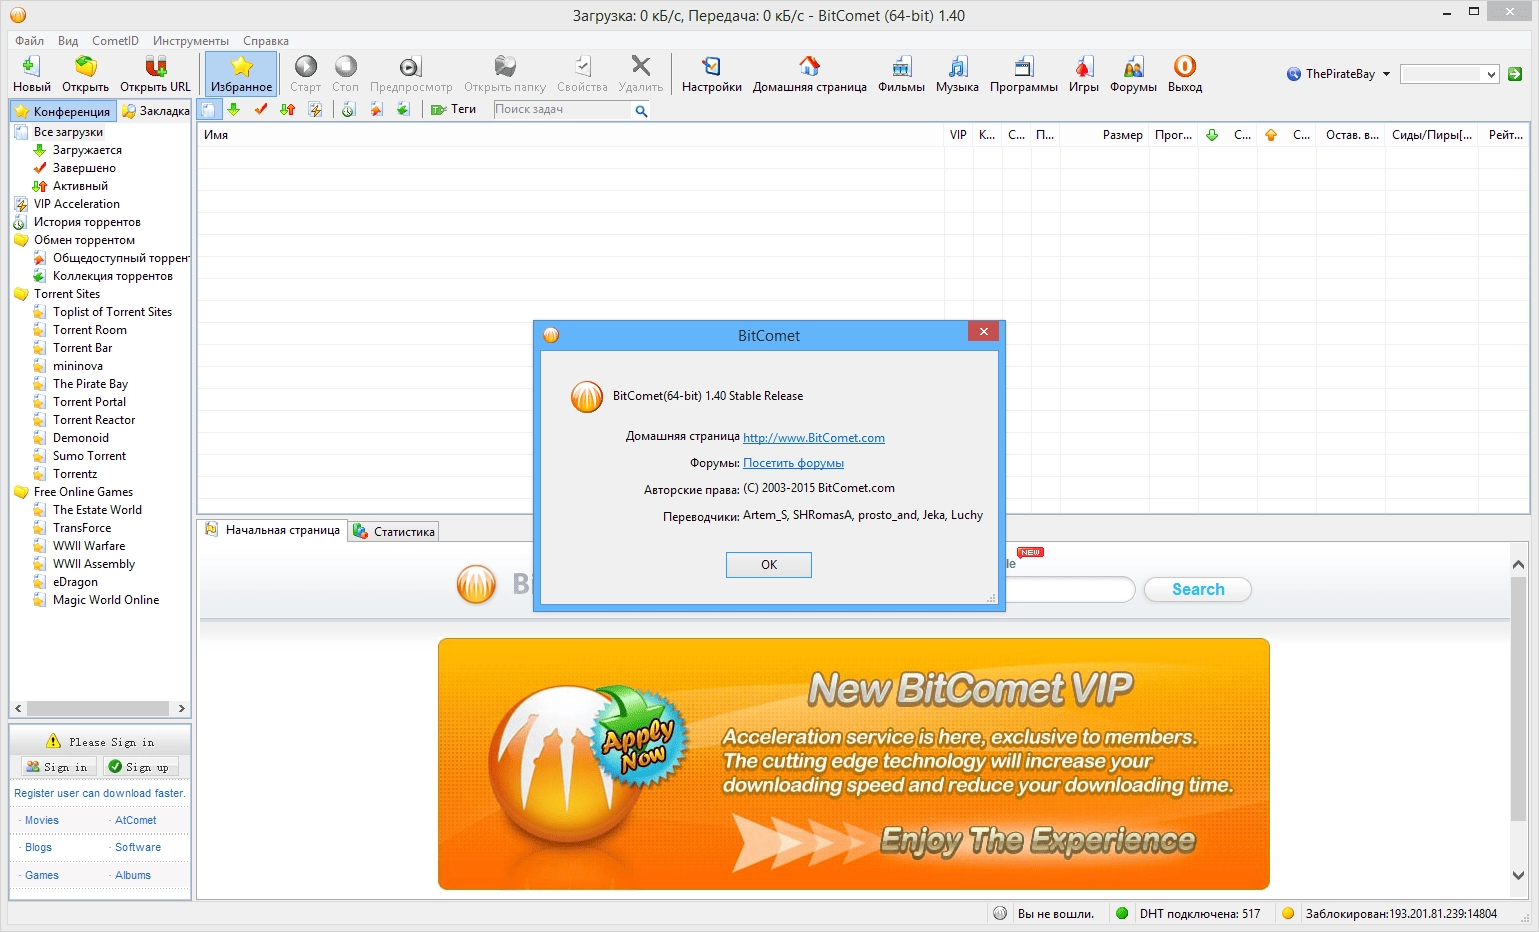
Task: Click the Фильмы toolbar icon
Action: (901, 74)
